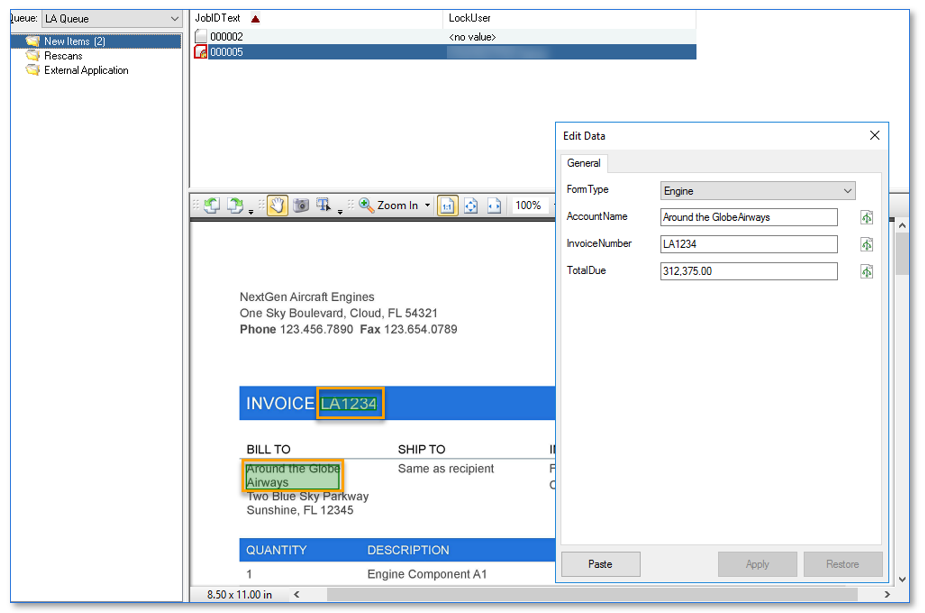
Task: Select the hand pan tool
Action: click(277, 205)
